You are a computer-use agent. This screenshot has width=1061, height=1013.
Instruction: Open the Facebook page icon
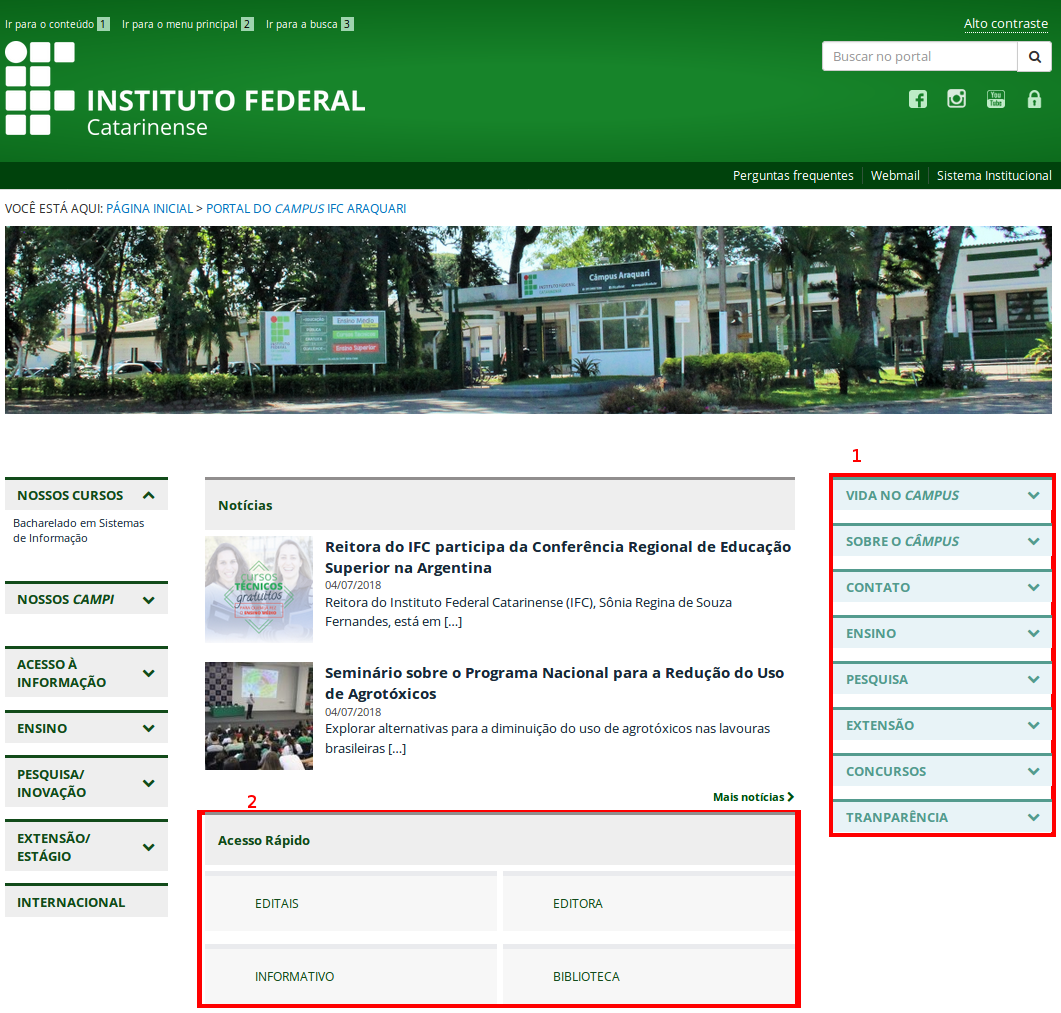click(x=917, y=99)
